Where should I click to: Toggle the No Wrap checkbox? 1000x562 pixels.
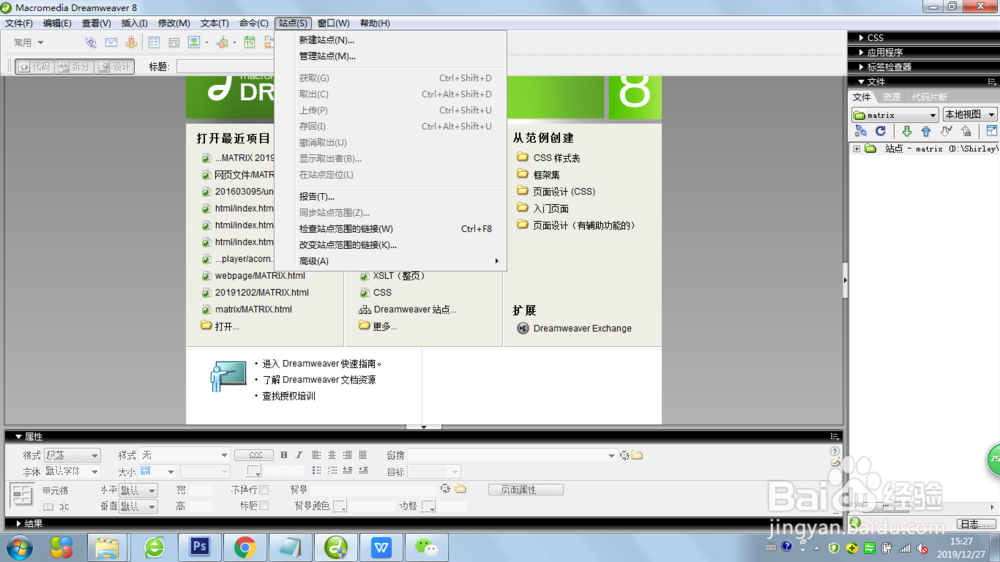click(x=264, y=490)
